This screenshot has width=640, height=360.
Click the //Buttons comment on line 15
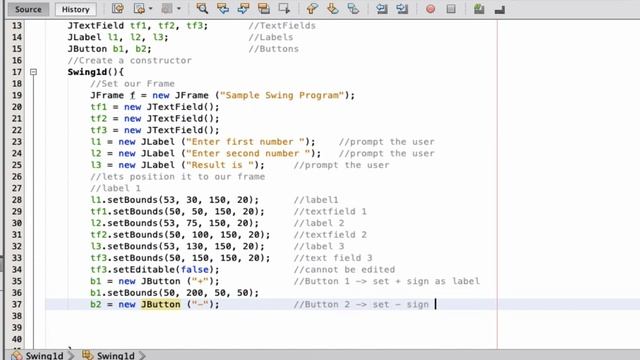(x=273, y=49)
